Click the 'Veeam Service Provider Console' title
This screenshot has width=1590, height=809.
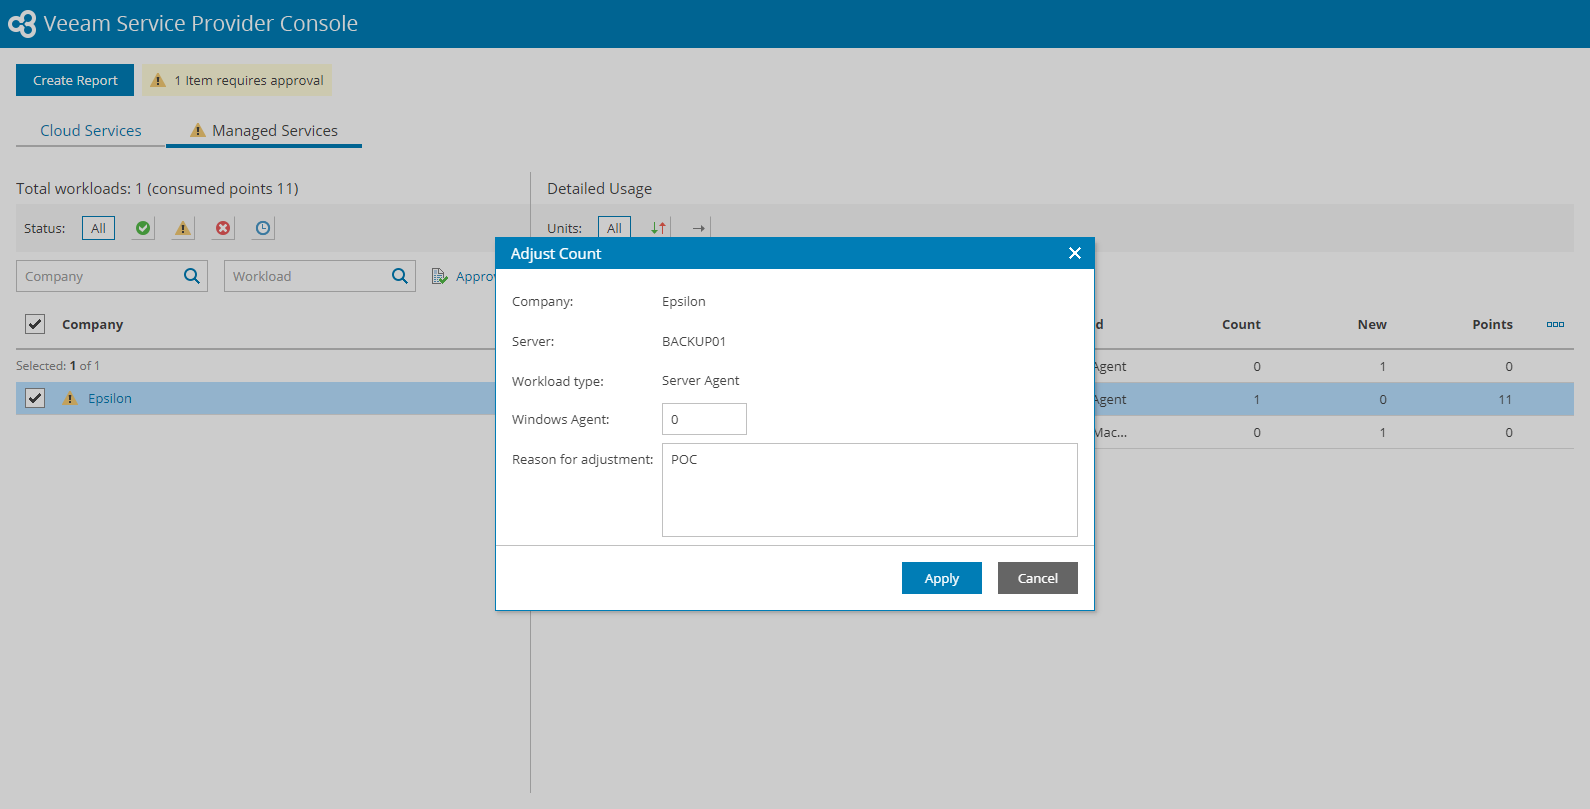[x=200, y=23]
